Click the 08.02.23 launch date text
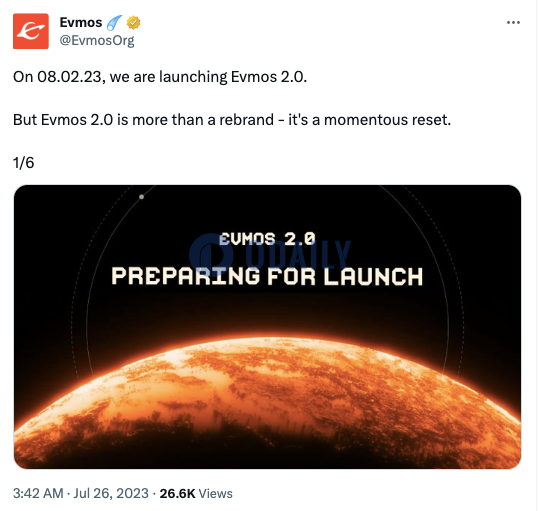This screenshot has height=511, width=540. click(69, 77)
